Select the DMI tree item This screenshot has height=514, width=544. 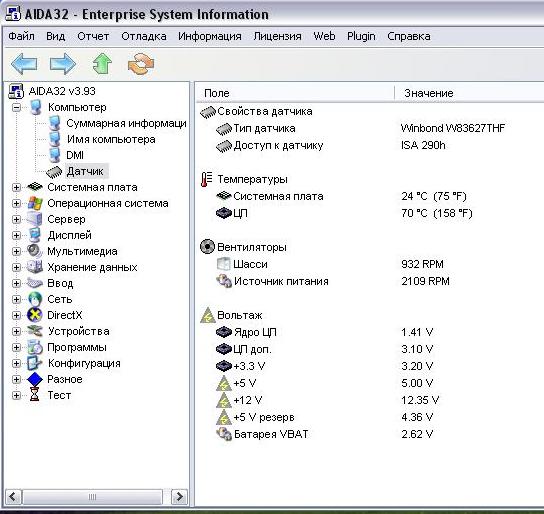[x=75, y=155]
